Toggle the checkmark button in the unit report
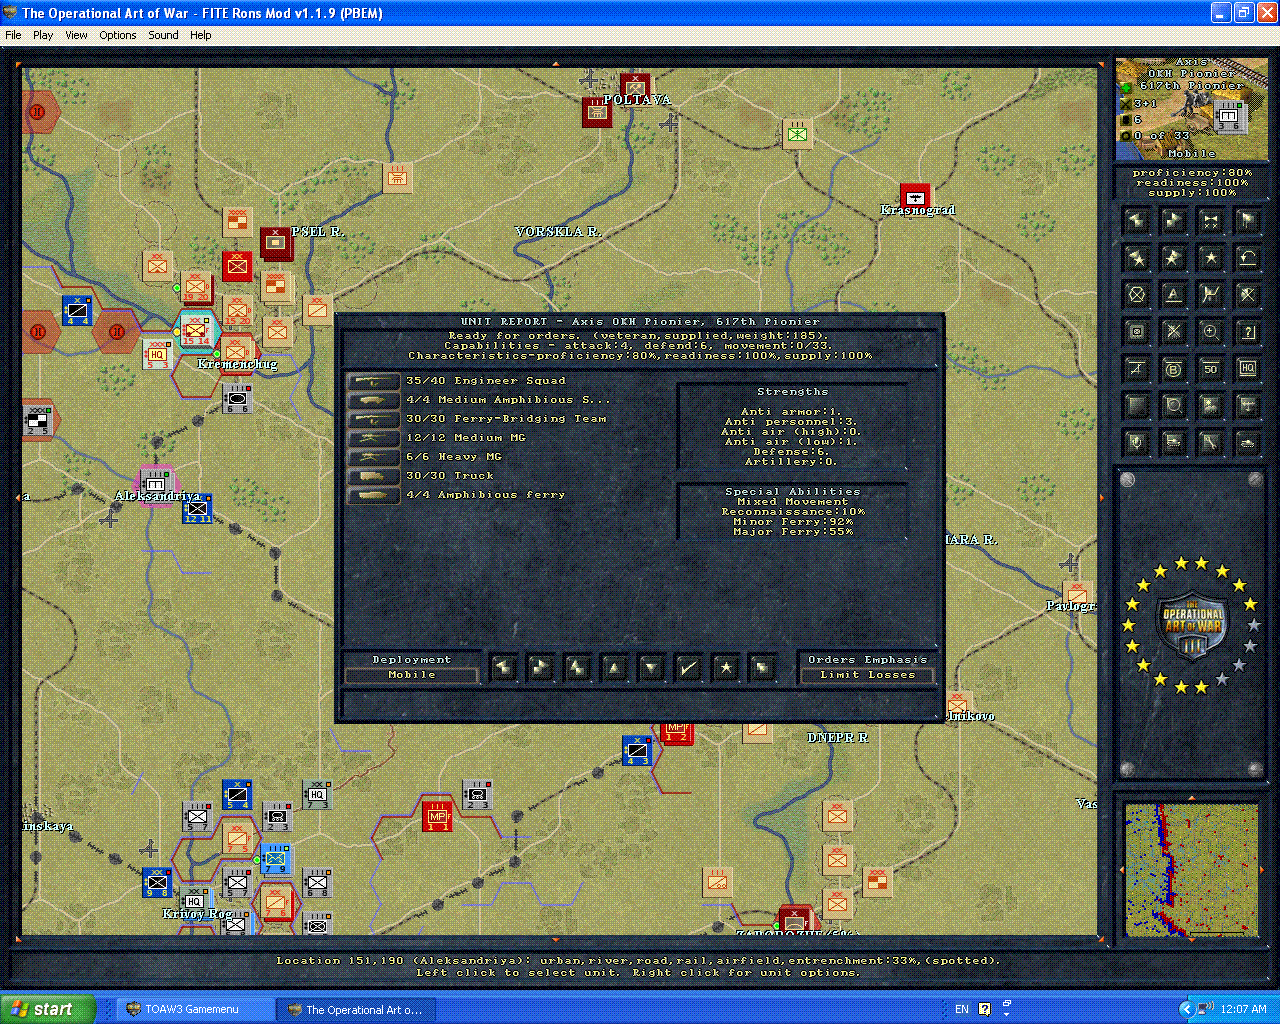Viewport: 1280px width, 1024px height. [x=688, y=668]
